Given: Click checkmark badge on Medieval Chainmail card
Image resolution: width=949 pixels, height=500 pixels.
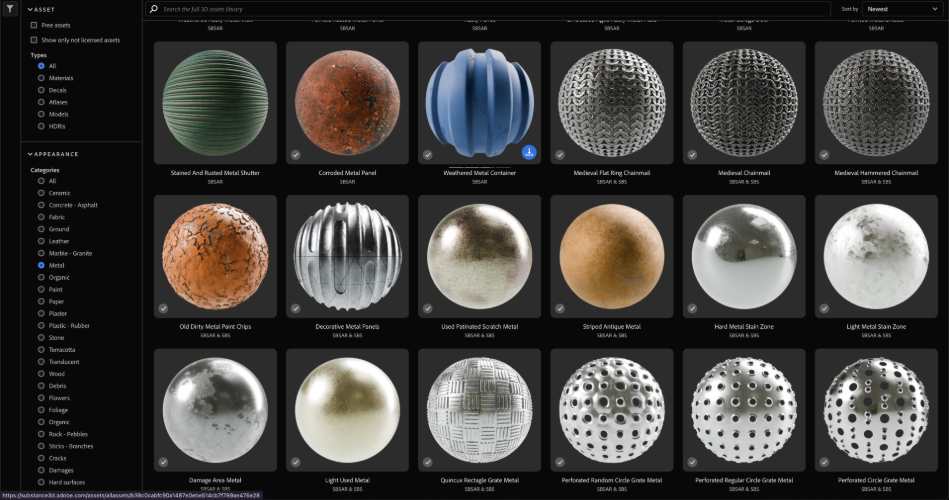Looking at the screenshot, I should click(x=692, y=155).
